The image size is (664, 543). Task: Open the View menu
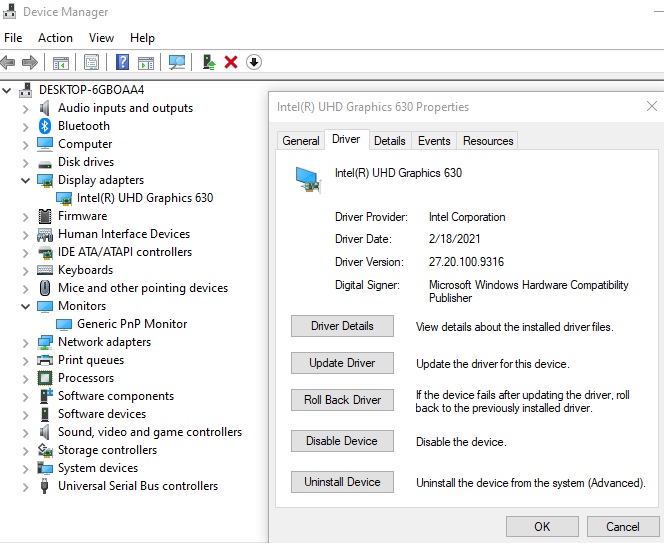pos(101,38)
